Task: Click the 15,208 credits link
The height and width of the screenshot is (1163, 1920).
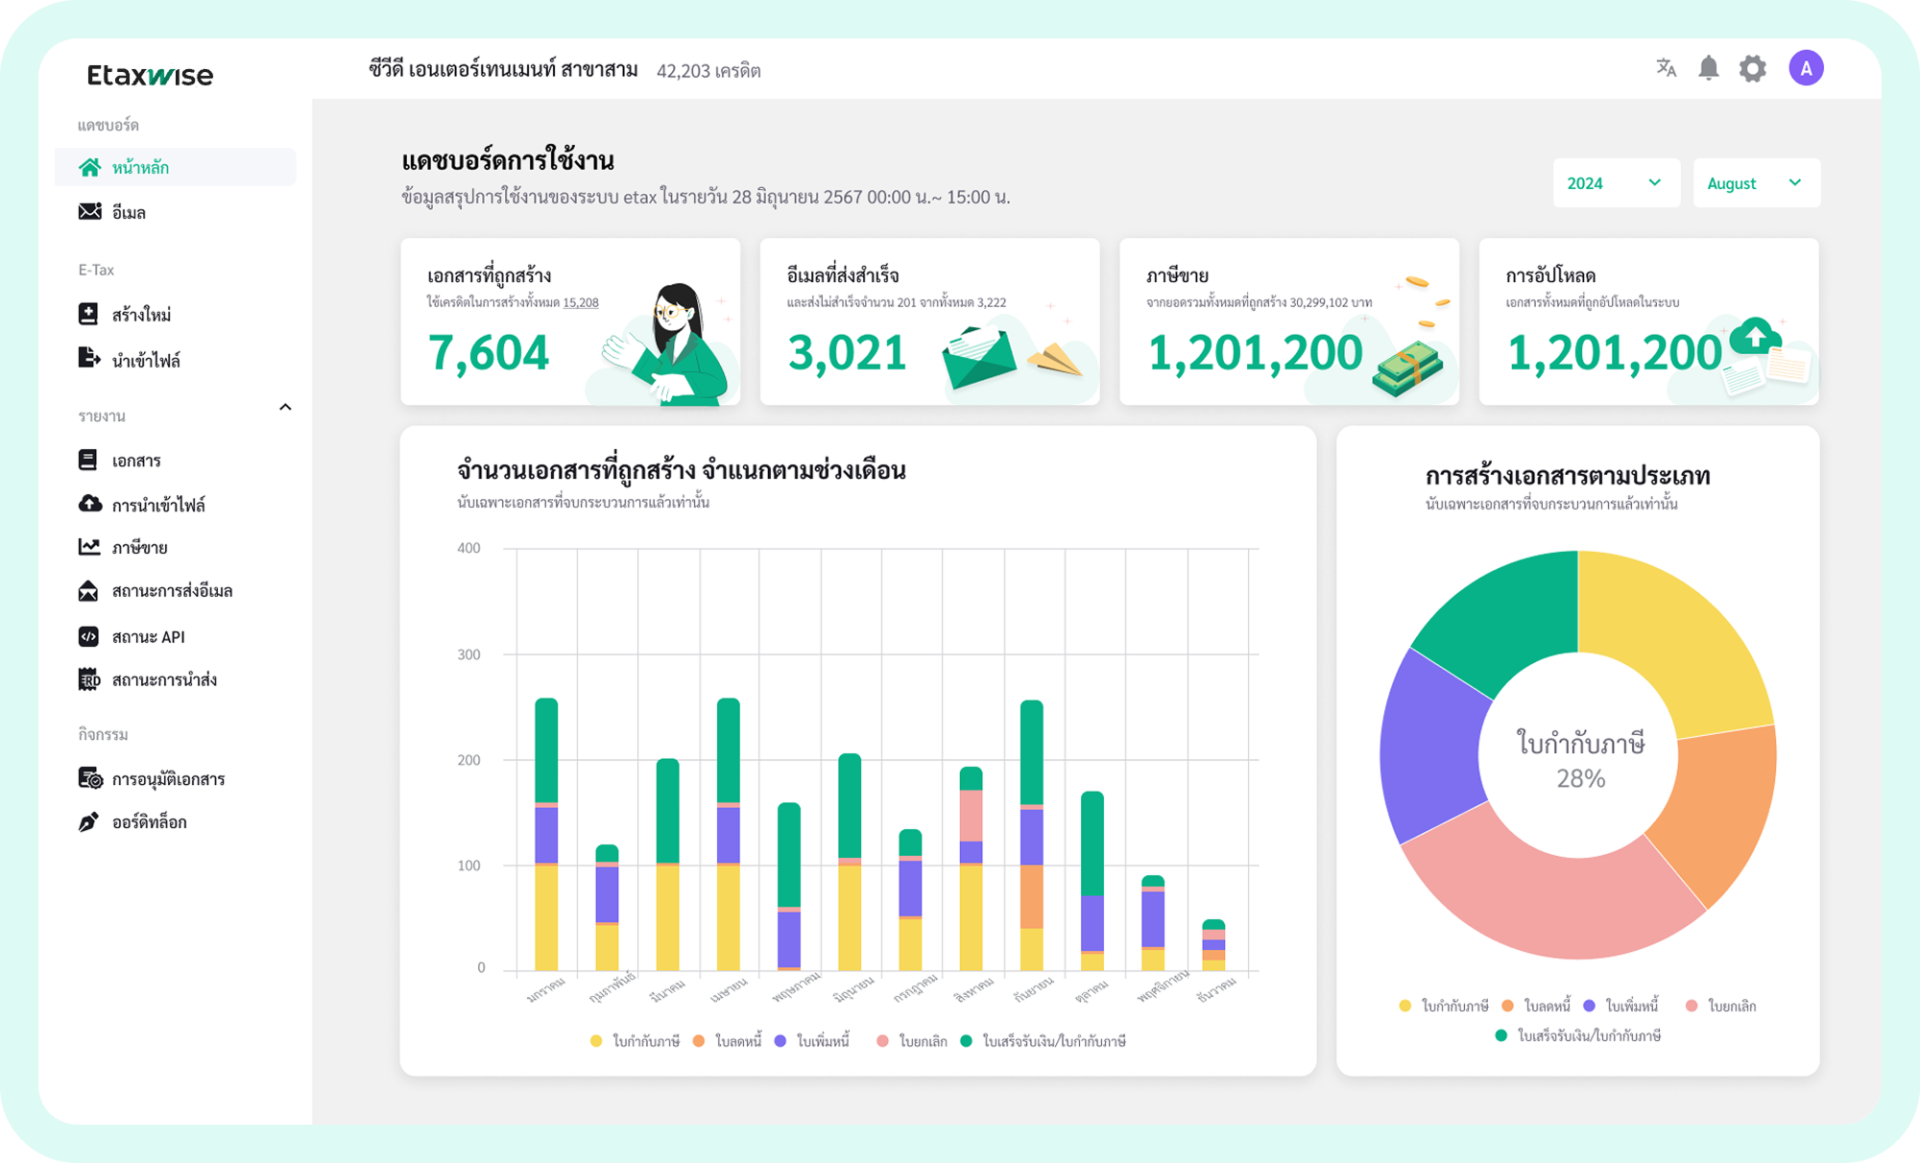Action: [580, 302]
